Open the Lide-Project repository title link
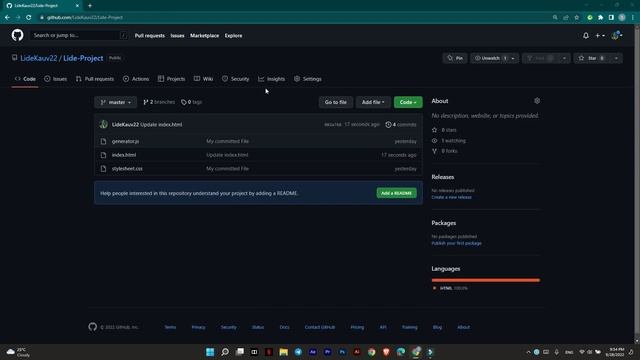640x360 pixels. (83, 58)
